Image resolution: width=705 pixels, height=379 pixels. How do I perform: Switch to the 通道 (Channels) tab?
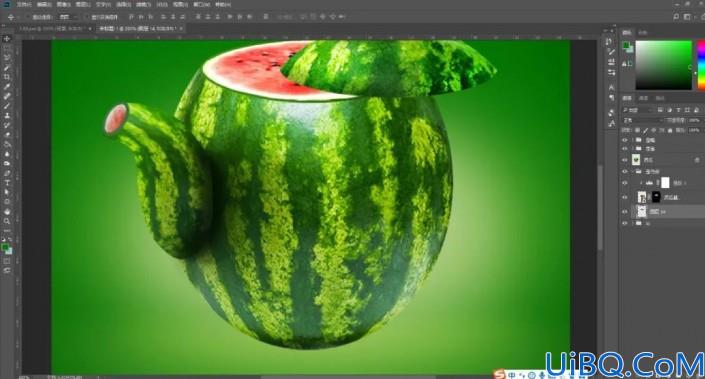(x=644, y=98)
